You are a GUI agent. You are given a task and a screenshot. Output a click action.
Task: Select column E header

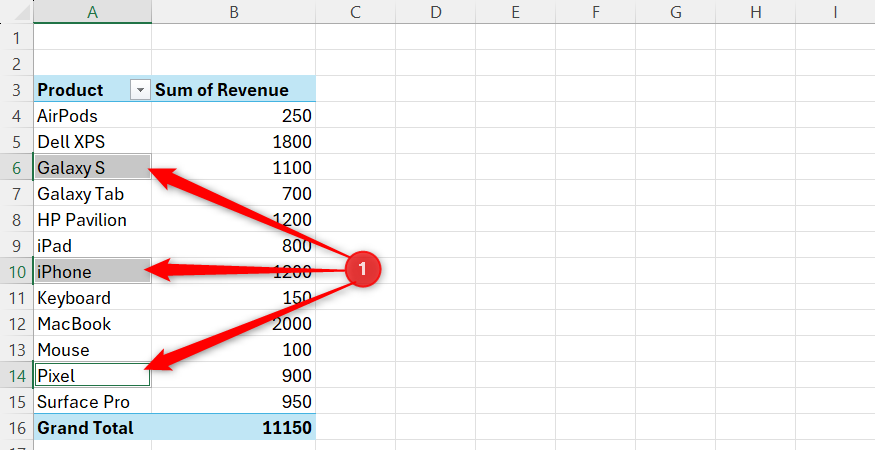[515, 12]
